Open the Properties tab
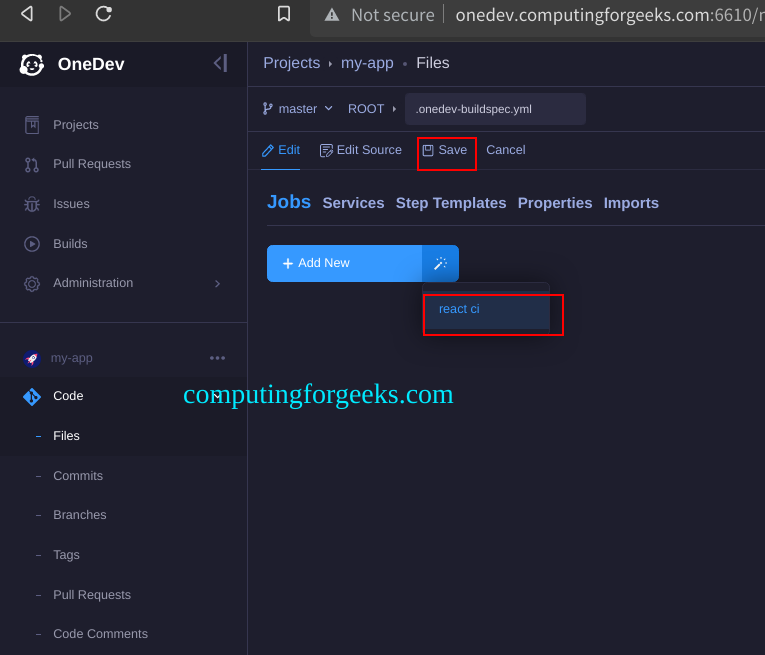The width and height of the screenshot is (765, 655). pyautogui.click(x=555, y=203)
